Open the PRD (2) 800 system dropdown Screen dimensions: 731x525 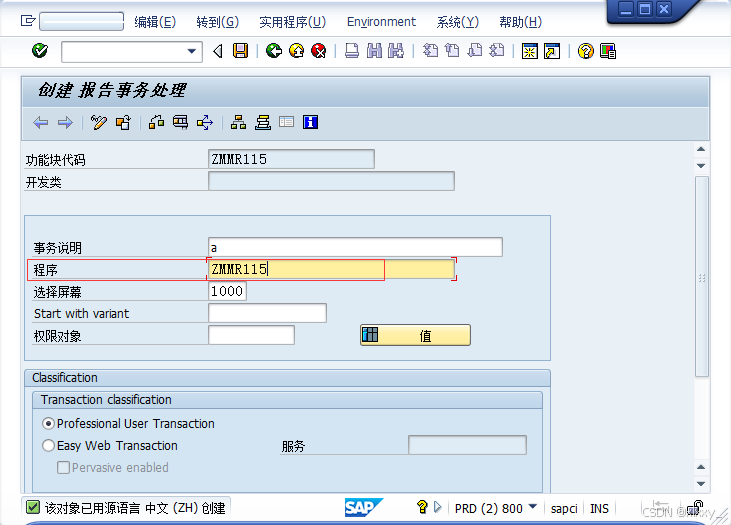[533, 506]
